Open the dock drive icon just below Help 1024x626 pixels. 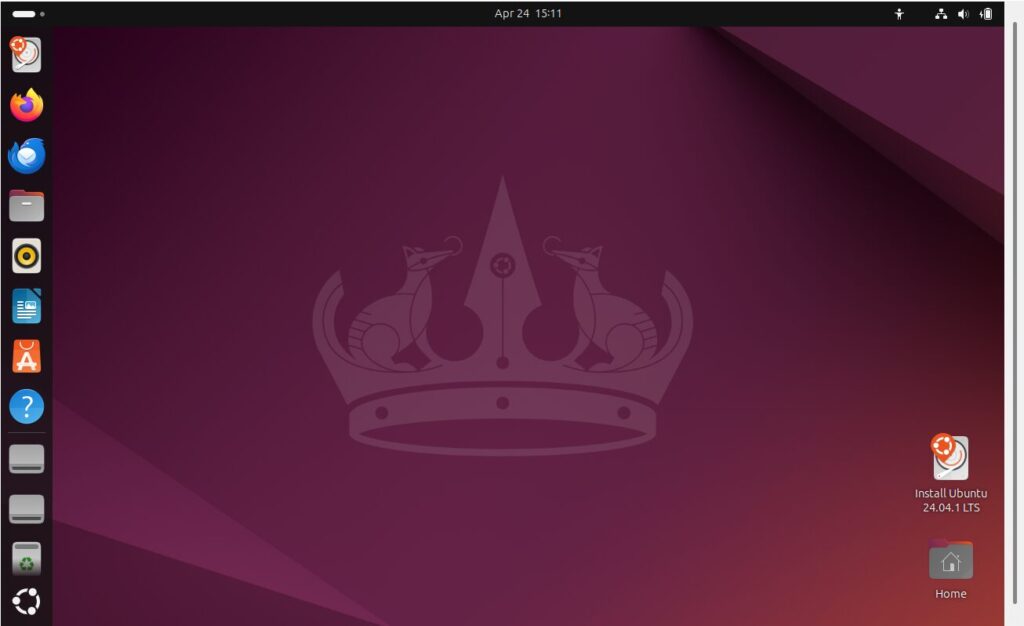(x=26, y=459)
